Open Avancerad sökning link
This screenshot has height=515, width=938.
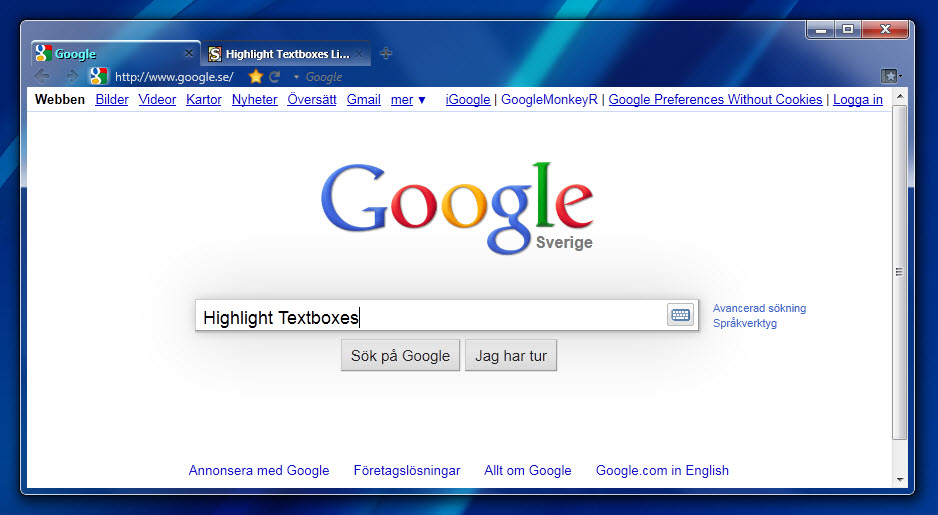tap(759, 308)
